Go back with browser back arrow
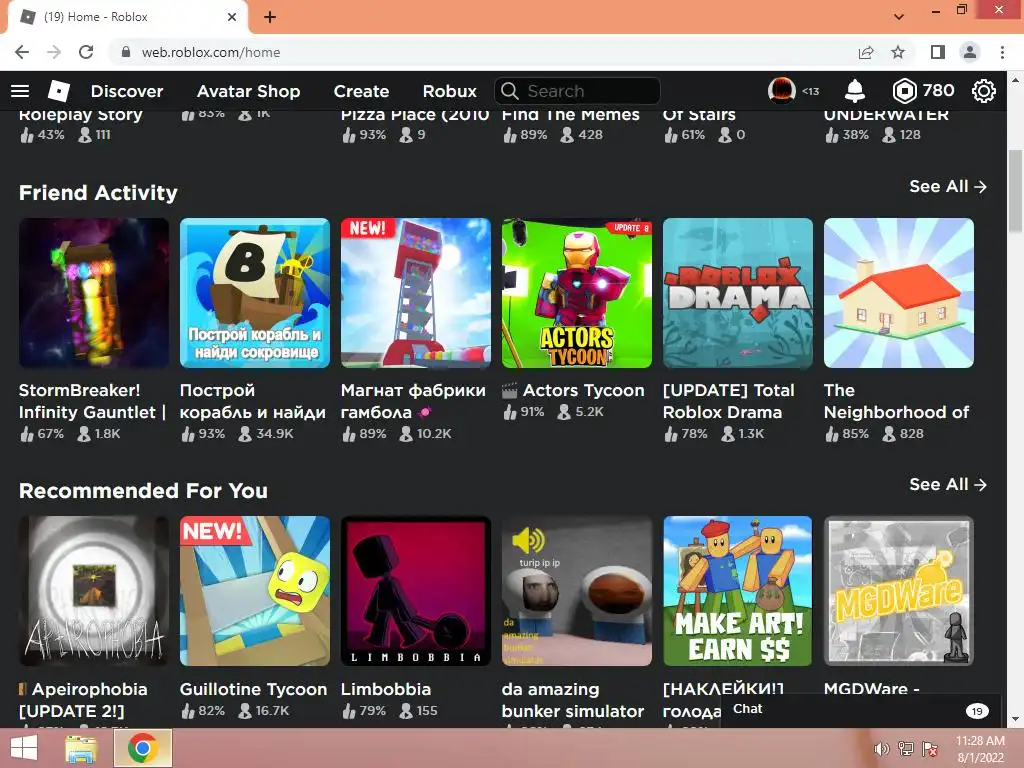This screenshot has width=1024, height=768. coord(22,52)
